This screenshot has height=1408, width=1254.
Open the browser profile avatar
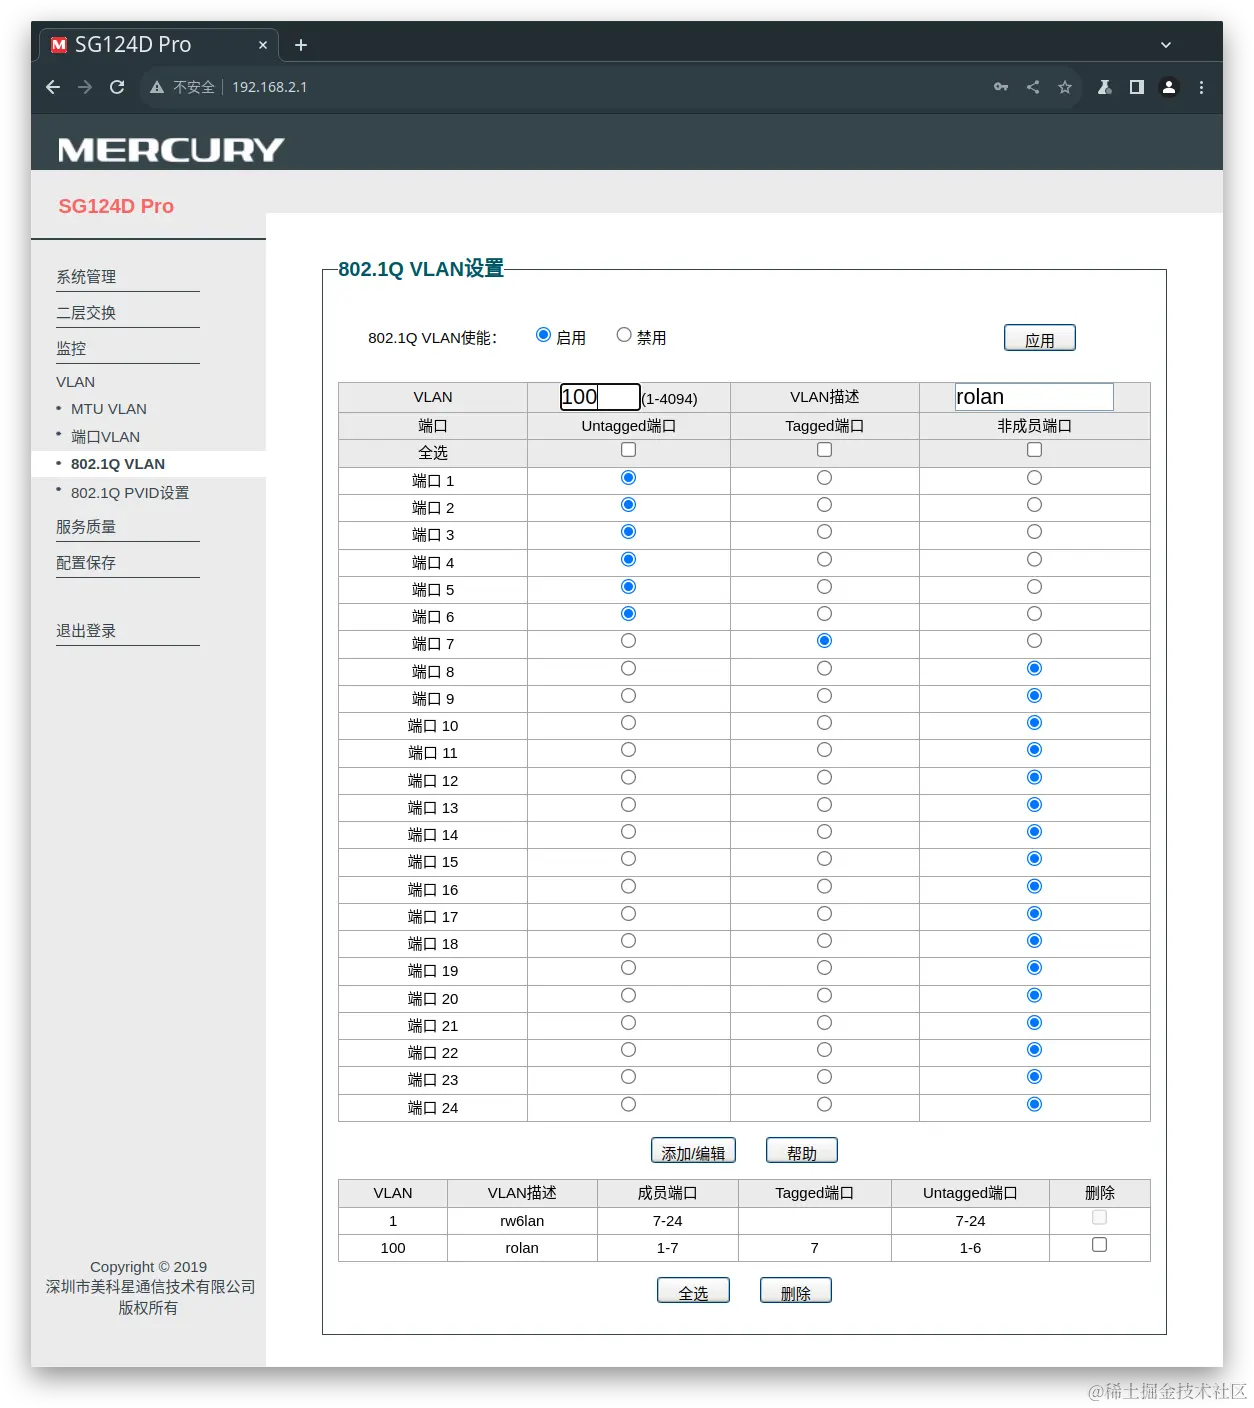click(x=1169, y=87)
